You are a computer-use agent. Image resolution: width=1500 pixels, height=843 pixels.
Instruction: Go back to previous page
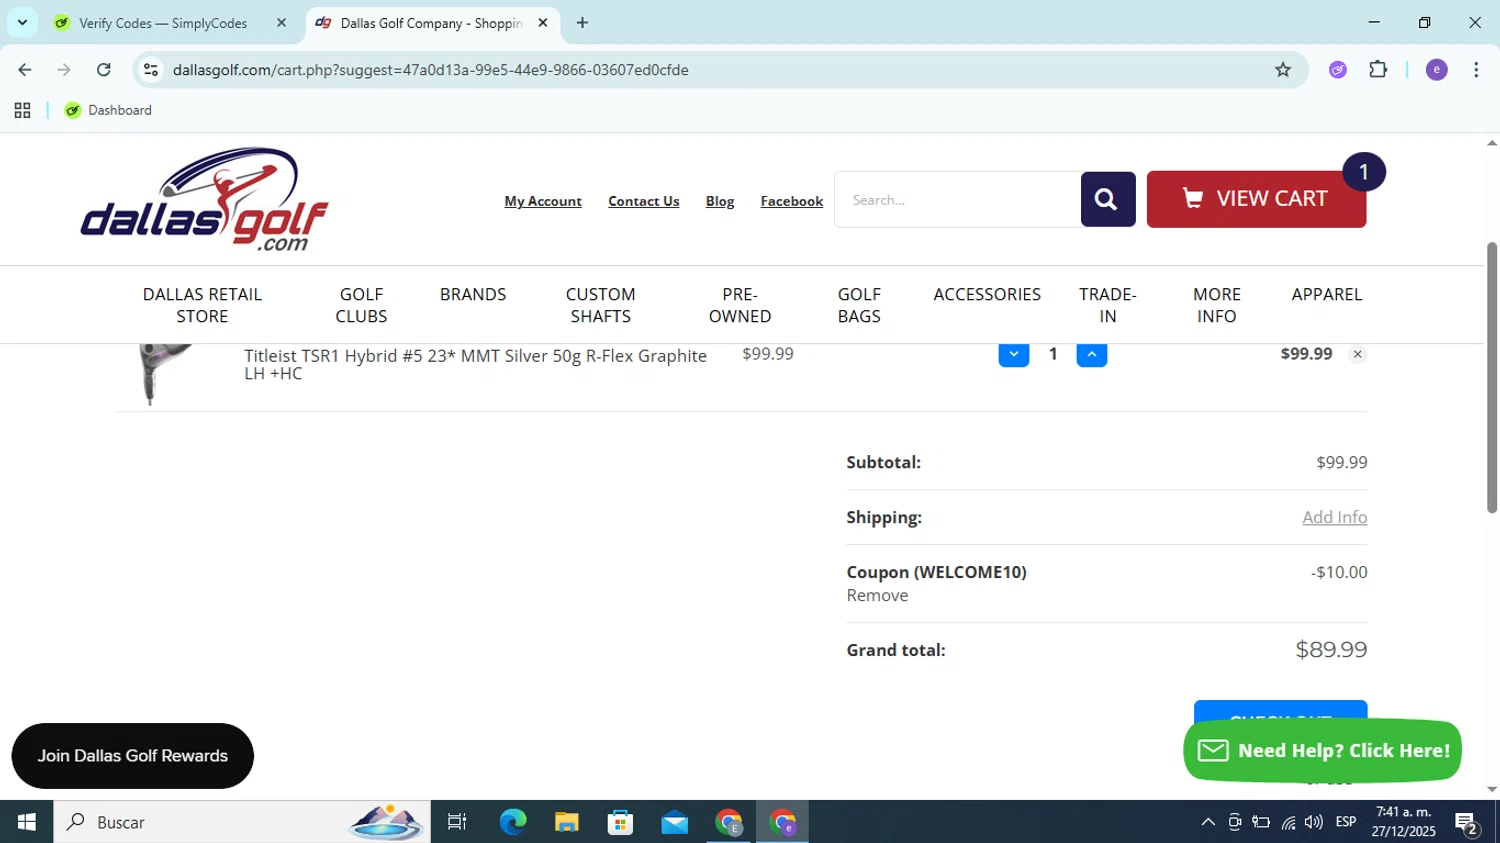tap(25, 70)
